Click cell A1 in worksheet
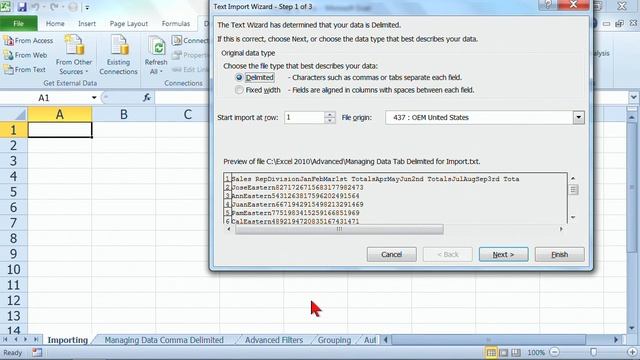The width and height of the screenshot is (640, 360). point(60,130)
